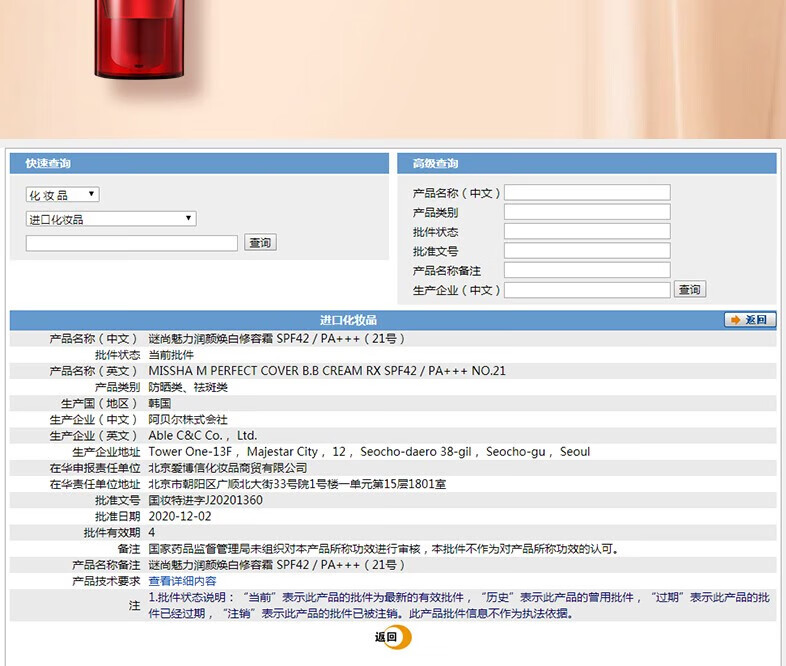The height and width of the screenshot is (666, 786).
Task: Focus the 产品名称备注 input field
Action: 587,270
